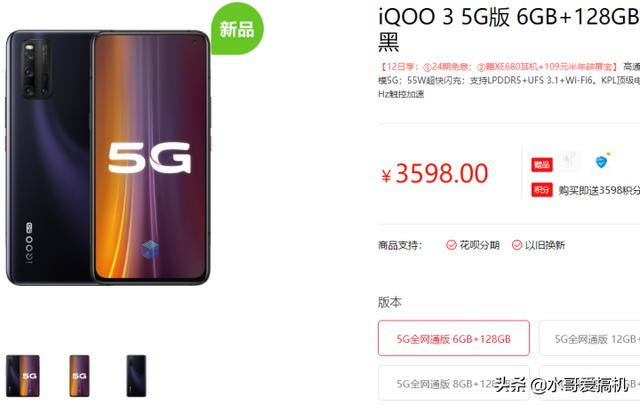This screenshot has height=405, width=640.
Task: Click the 花呗分期 checkmark icon
Action: click(451, 245)
